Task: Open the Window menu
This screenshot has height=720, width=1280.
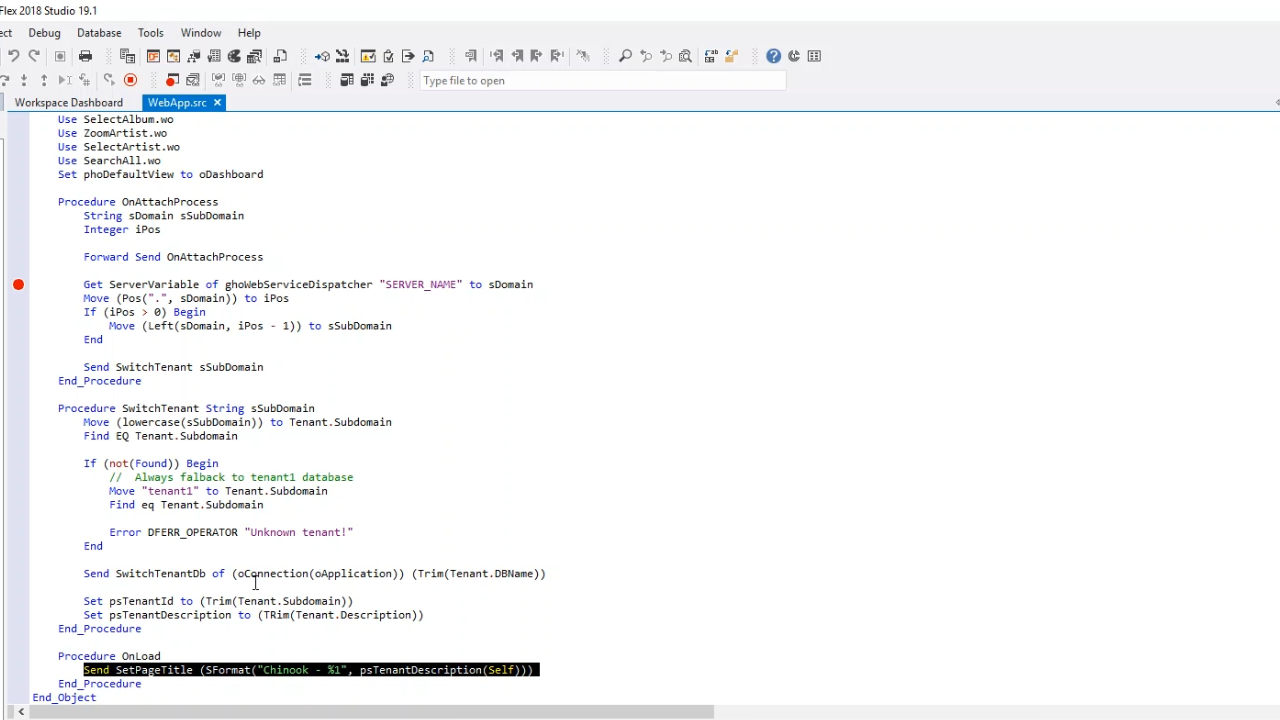Action: click(x=201, y=33)
